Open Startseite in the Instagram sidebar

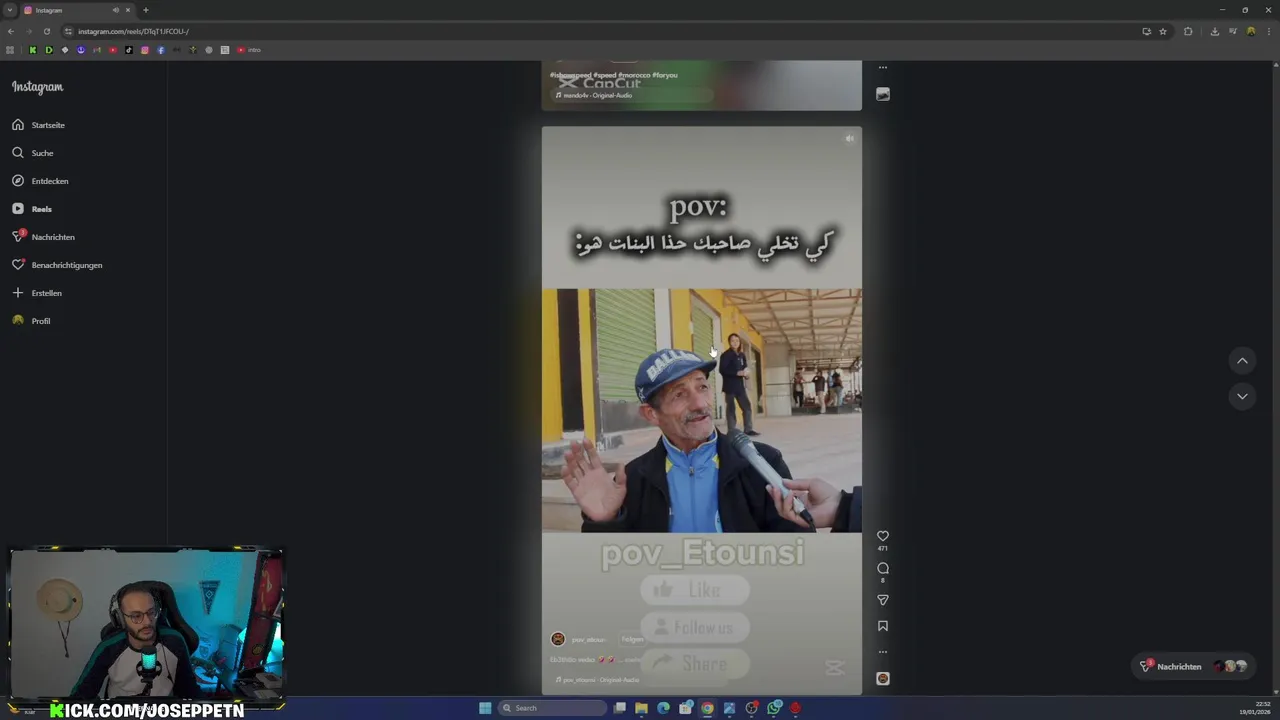click(x=39, y=125)
